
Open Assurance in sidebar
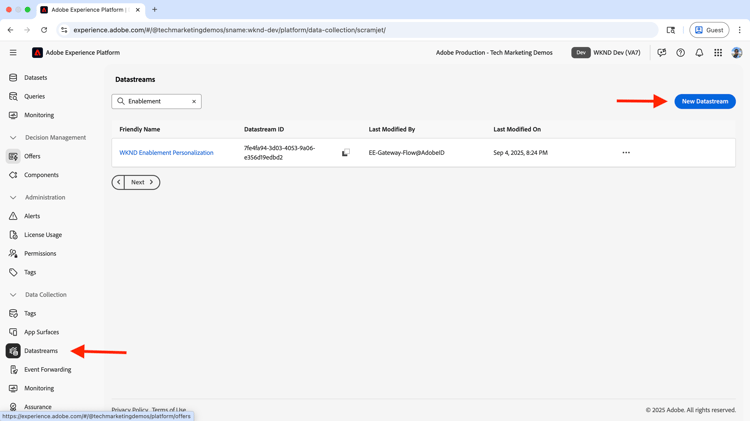[38, 407]
